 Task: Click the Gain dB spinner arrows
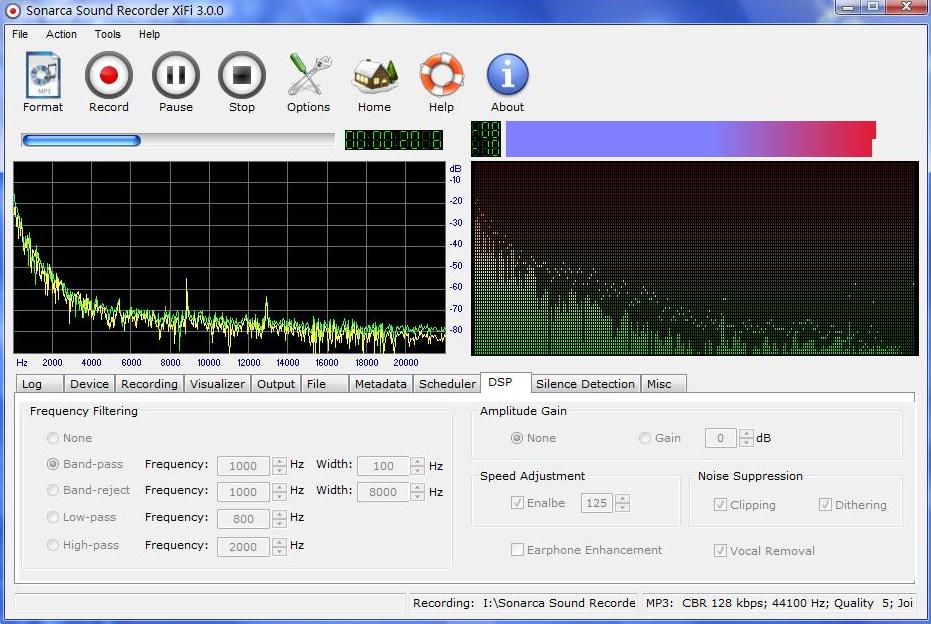(x=746, y=438)
